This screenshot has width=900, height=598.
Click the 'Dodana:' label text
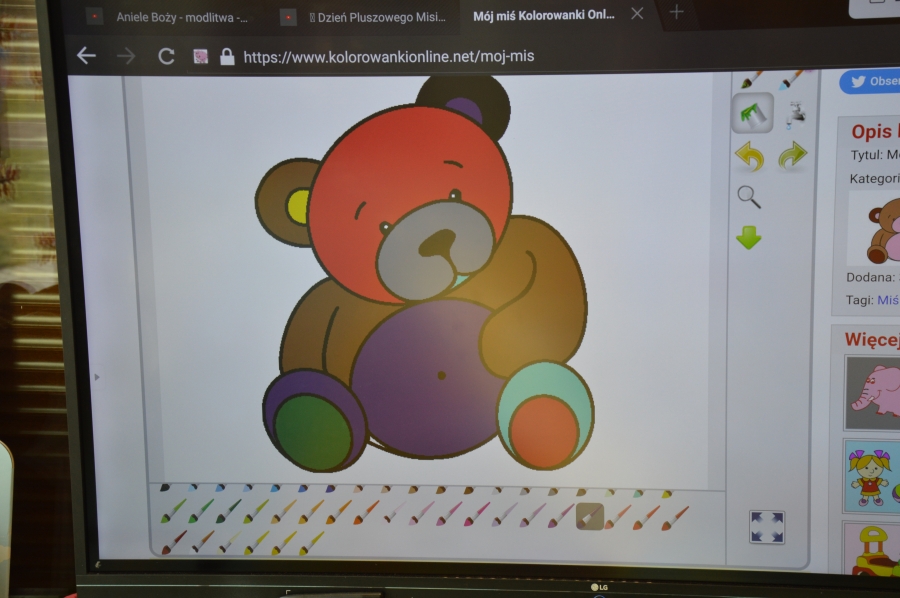(x=870, y=277)
